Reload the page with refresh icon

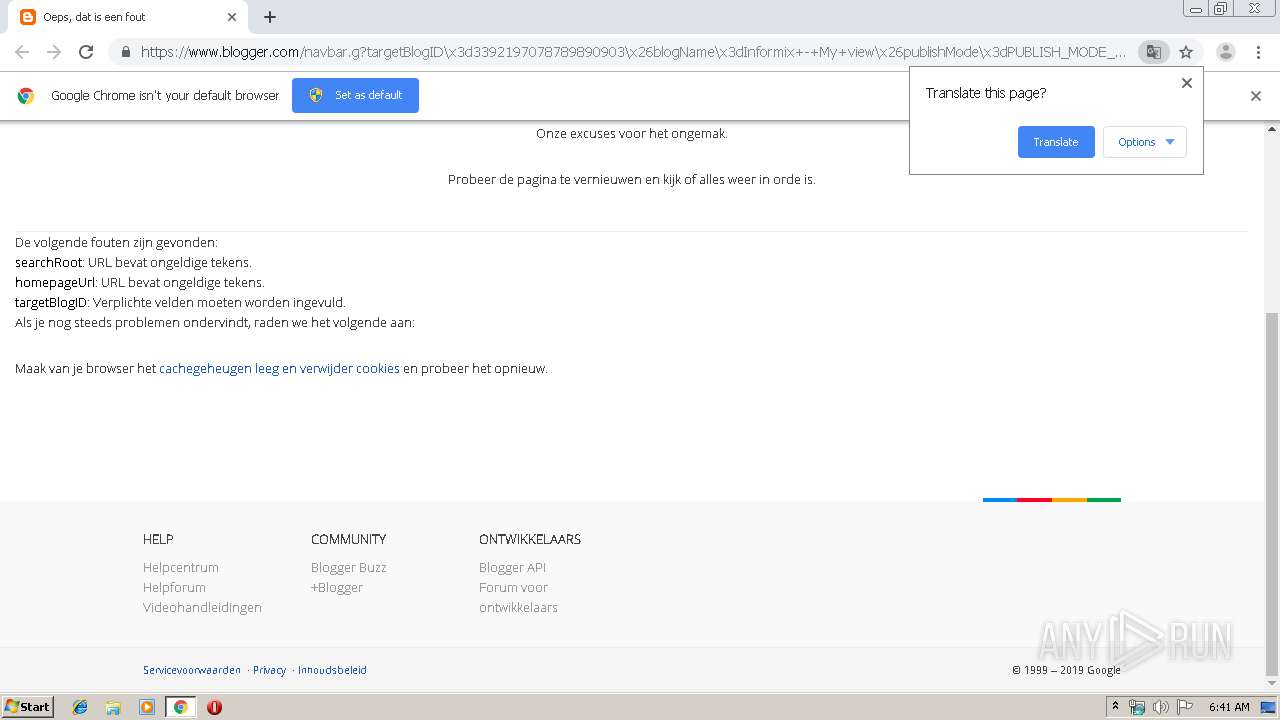pos(86,52)
